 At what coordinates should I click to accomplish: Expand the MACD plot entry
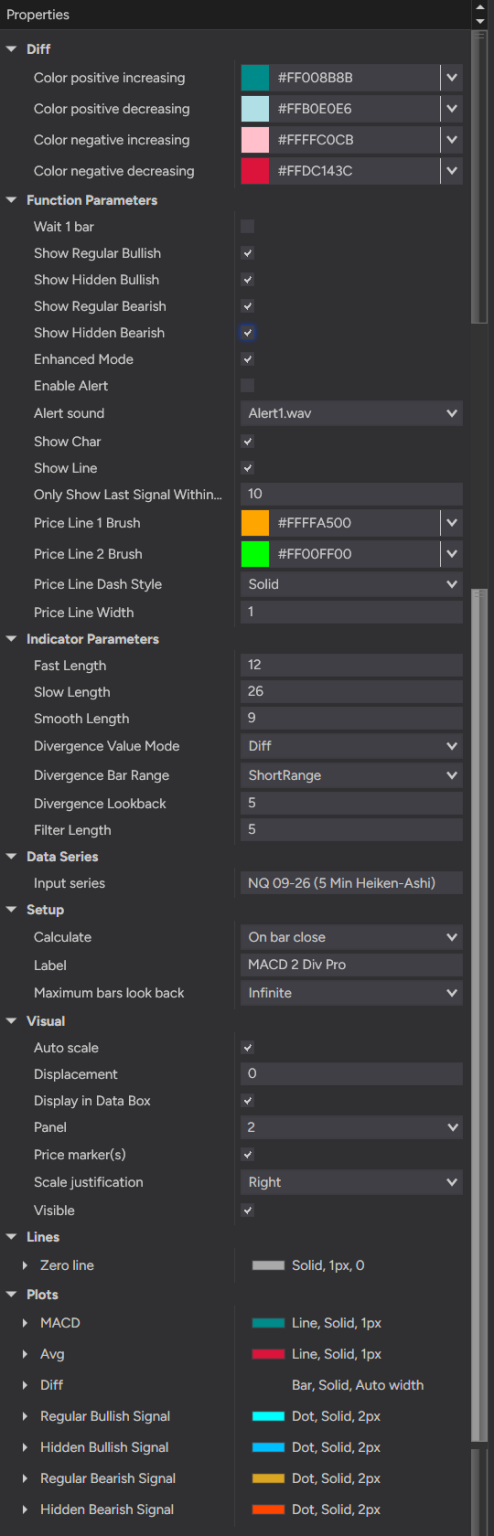(27, 1323)
